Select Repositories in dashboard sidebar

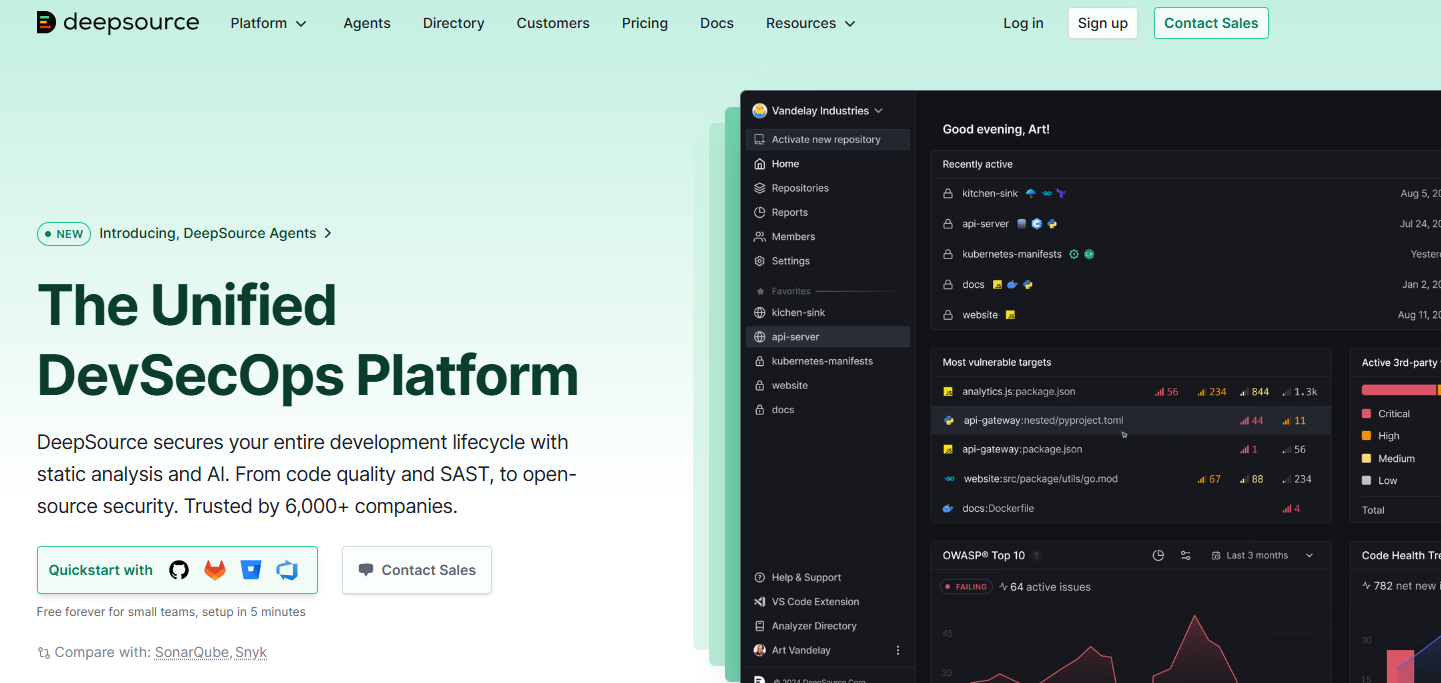828,188
